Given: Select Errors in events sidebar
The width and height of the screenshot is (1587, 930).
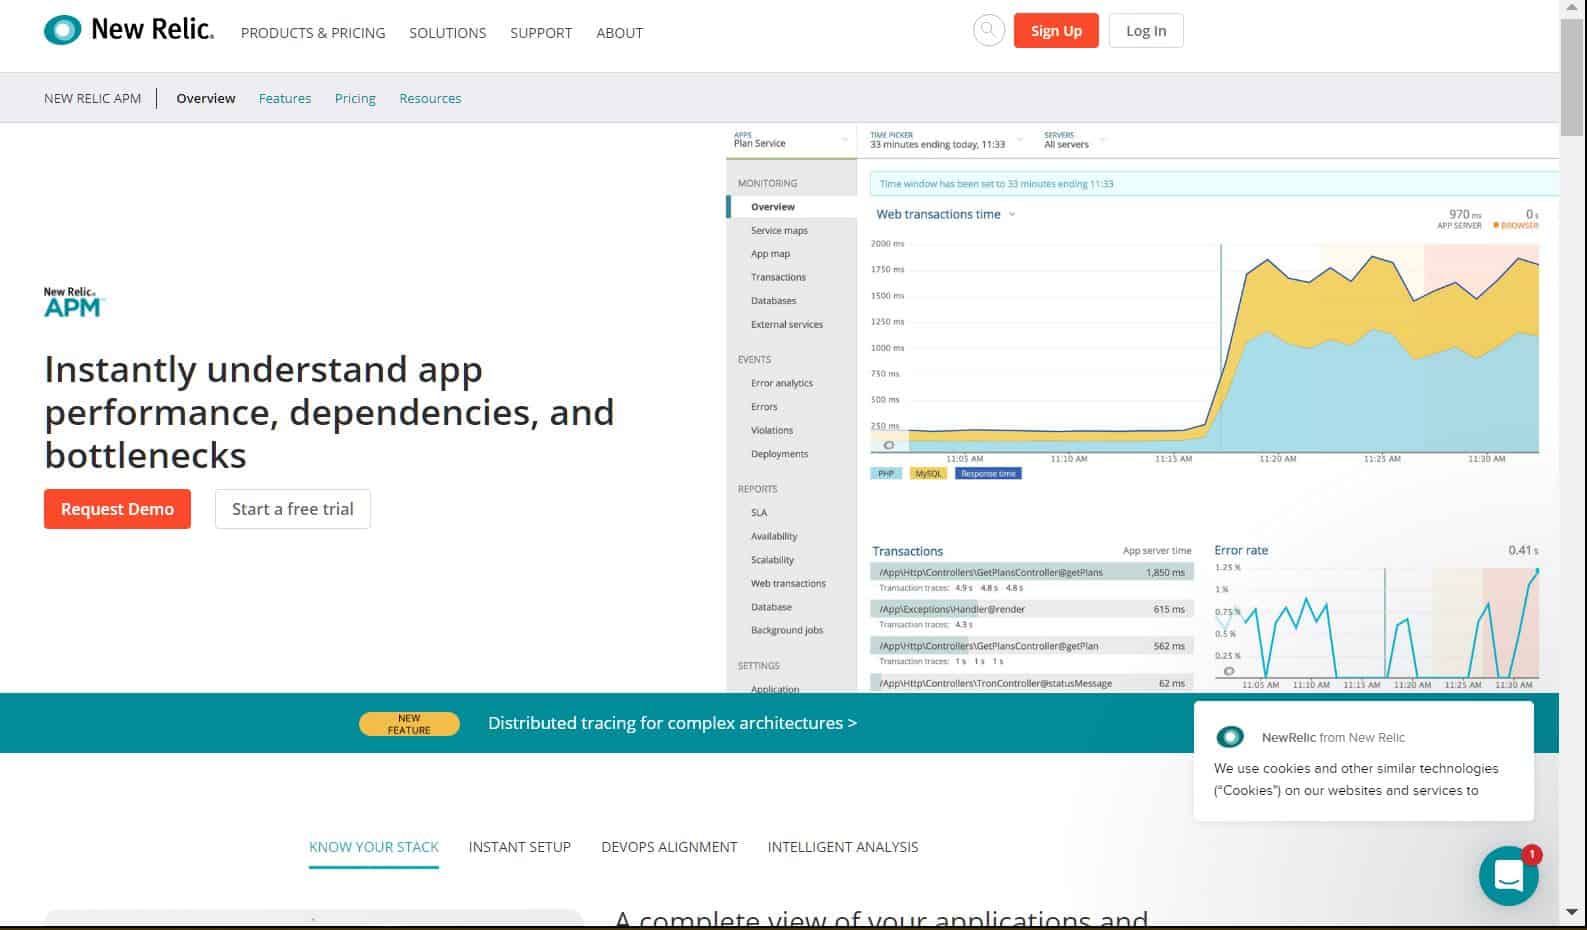Looking at the screenshot, I should (764, 407).
